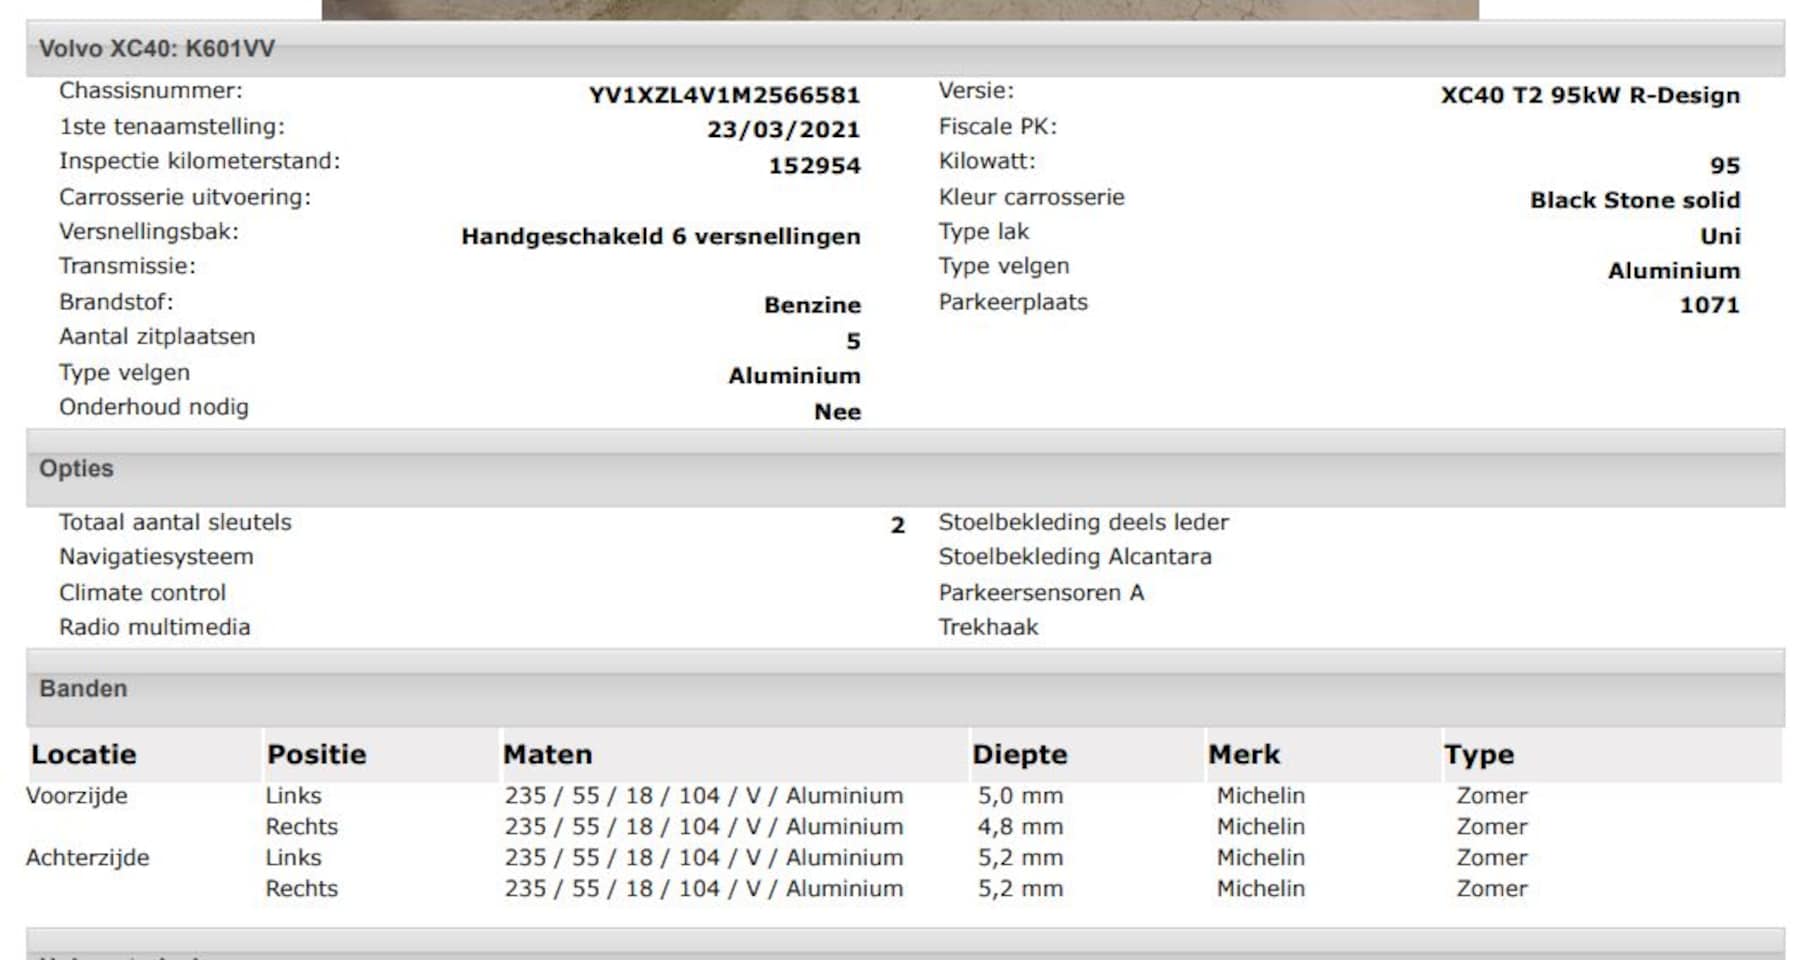Click the 'Banden' section header
1820x960 pixels.
pos(905,689)
